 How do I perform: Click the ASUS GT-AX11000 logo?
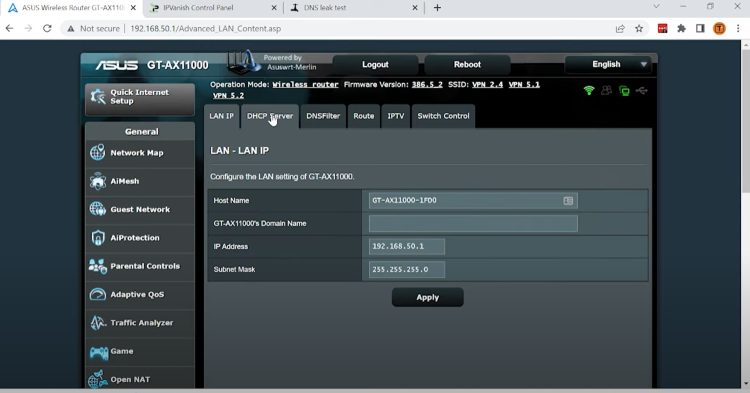click(x=152, y=65)
